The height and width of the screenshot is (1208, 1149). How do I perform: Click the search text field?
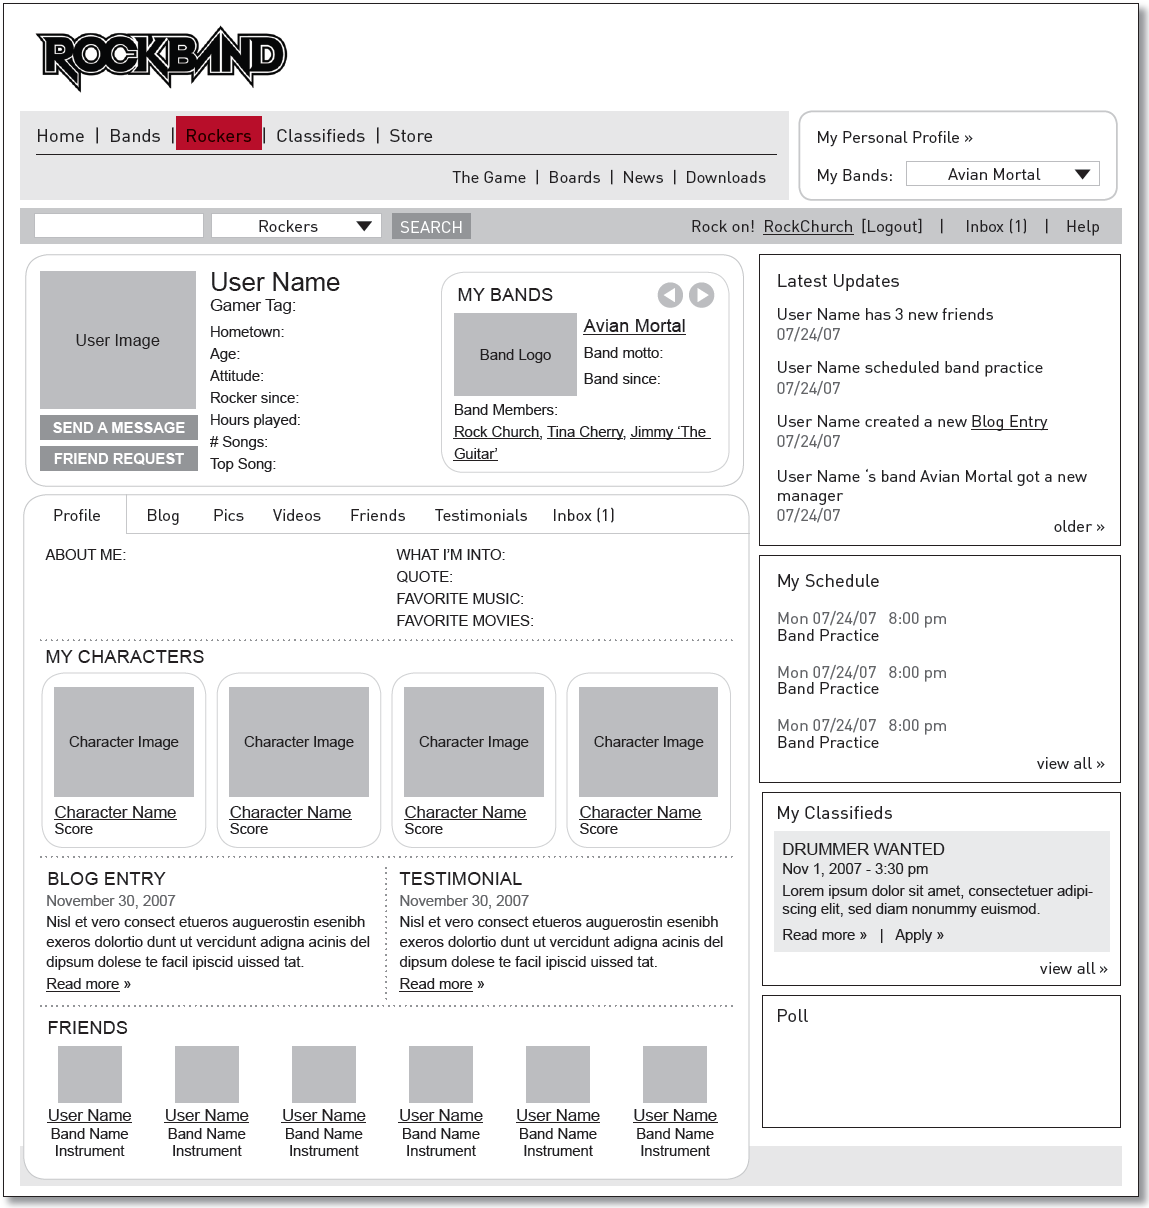point(119,227)
